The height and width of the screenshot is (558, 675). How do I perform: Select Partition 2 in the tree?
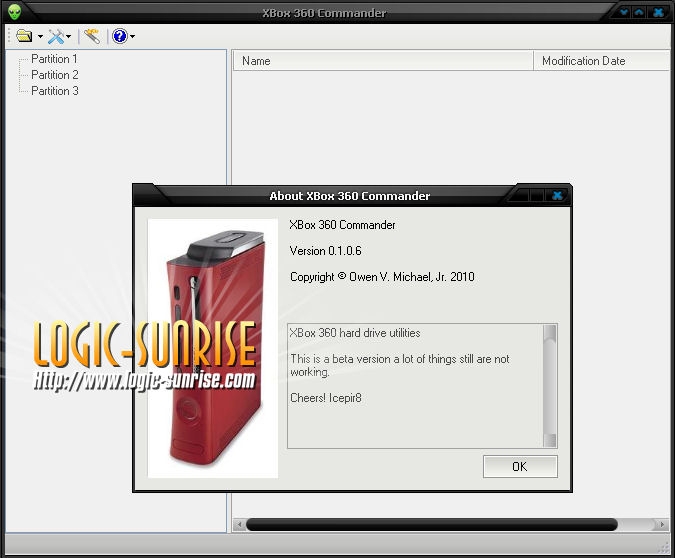click(x=54, y=75)
